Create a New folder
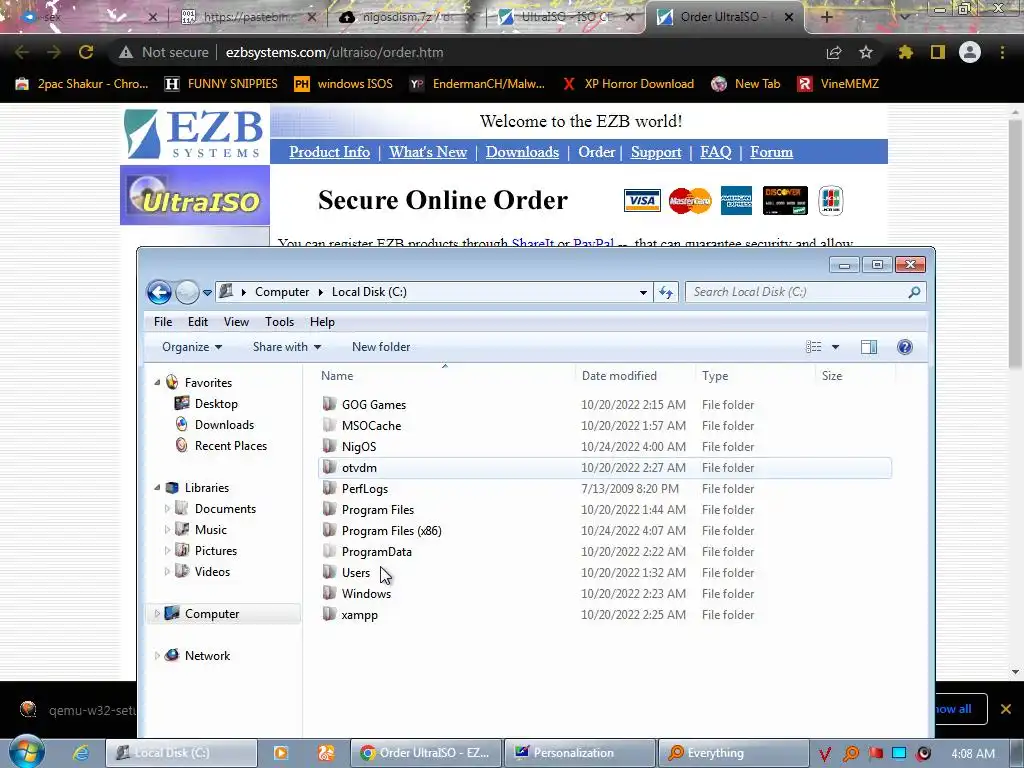The image size is (1024, 768). (x=381, y=347)
